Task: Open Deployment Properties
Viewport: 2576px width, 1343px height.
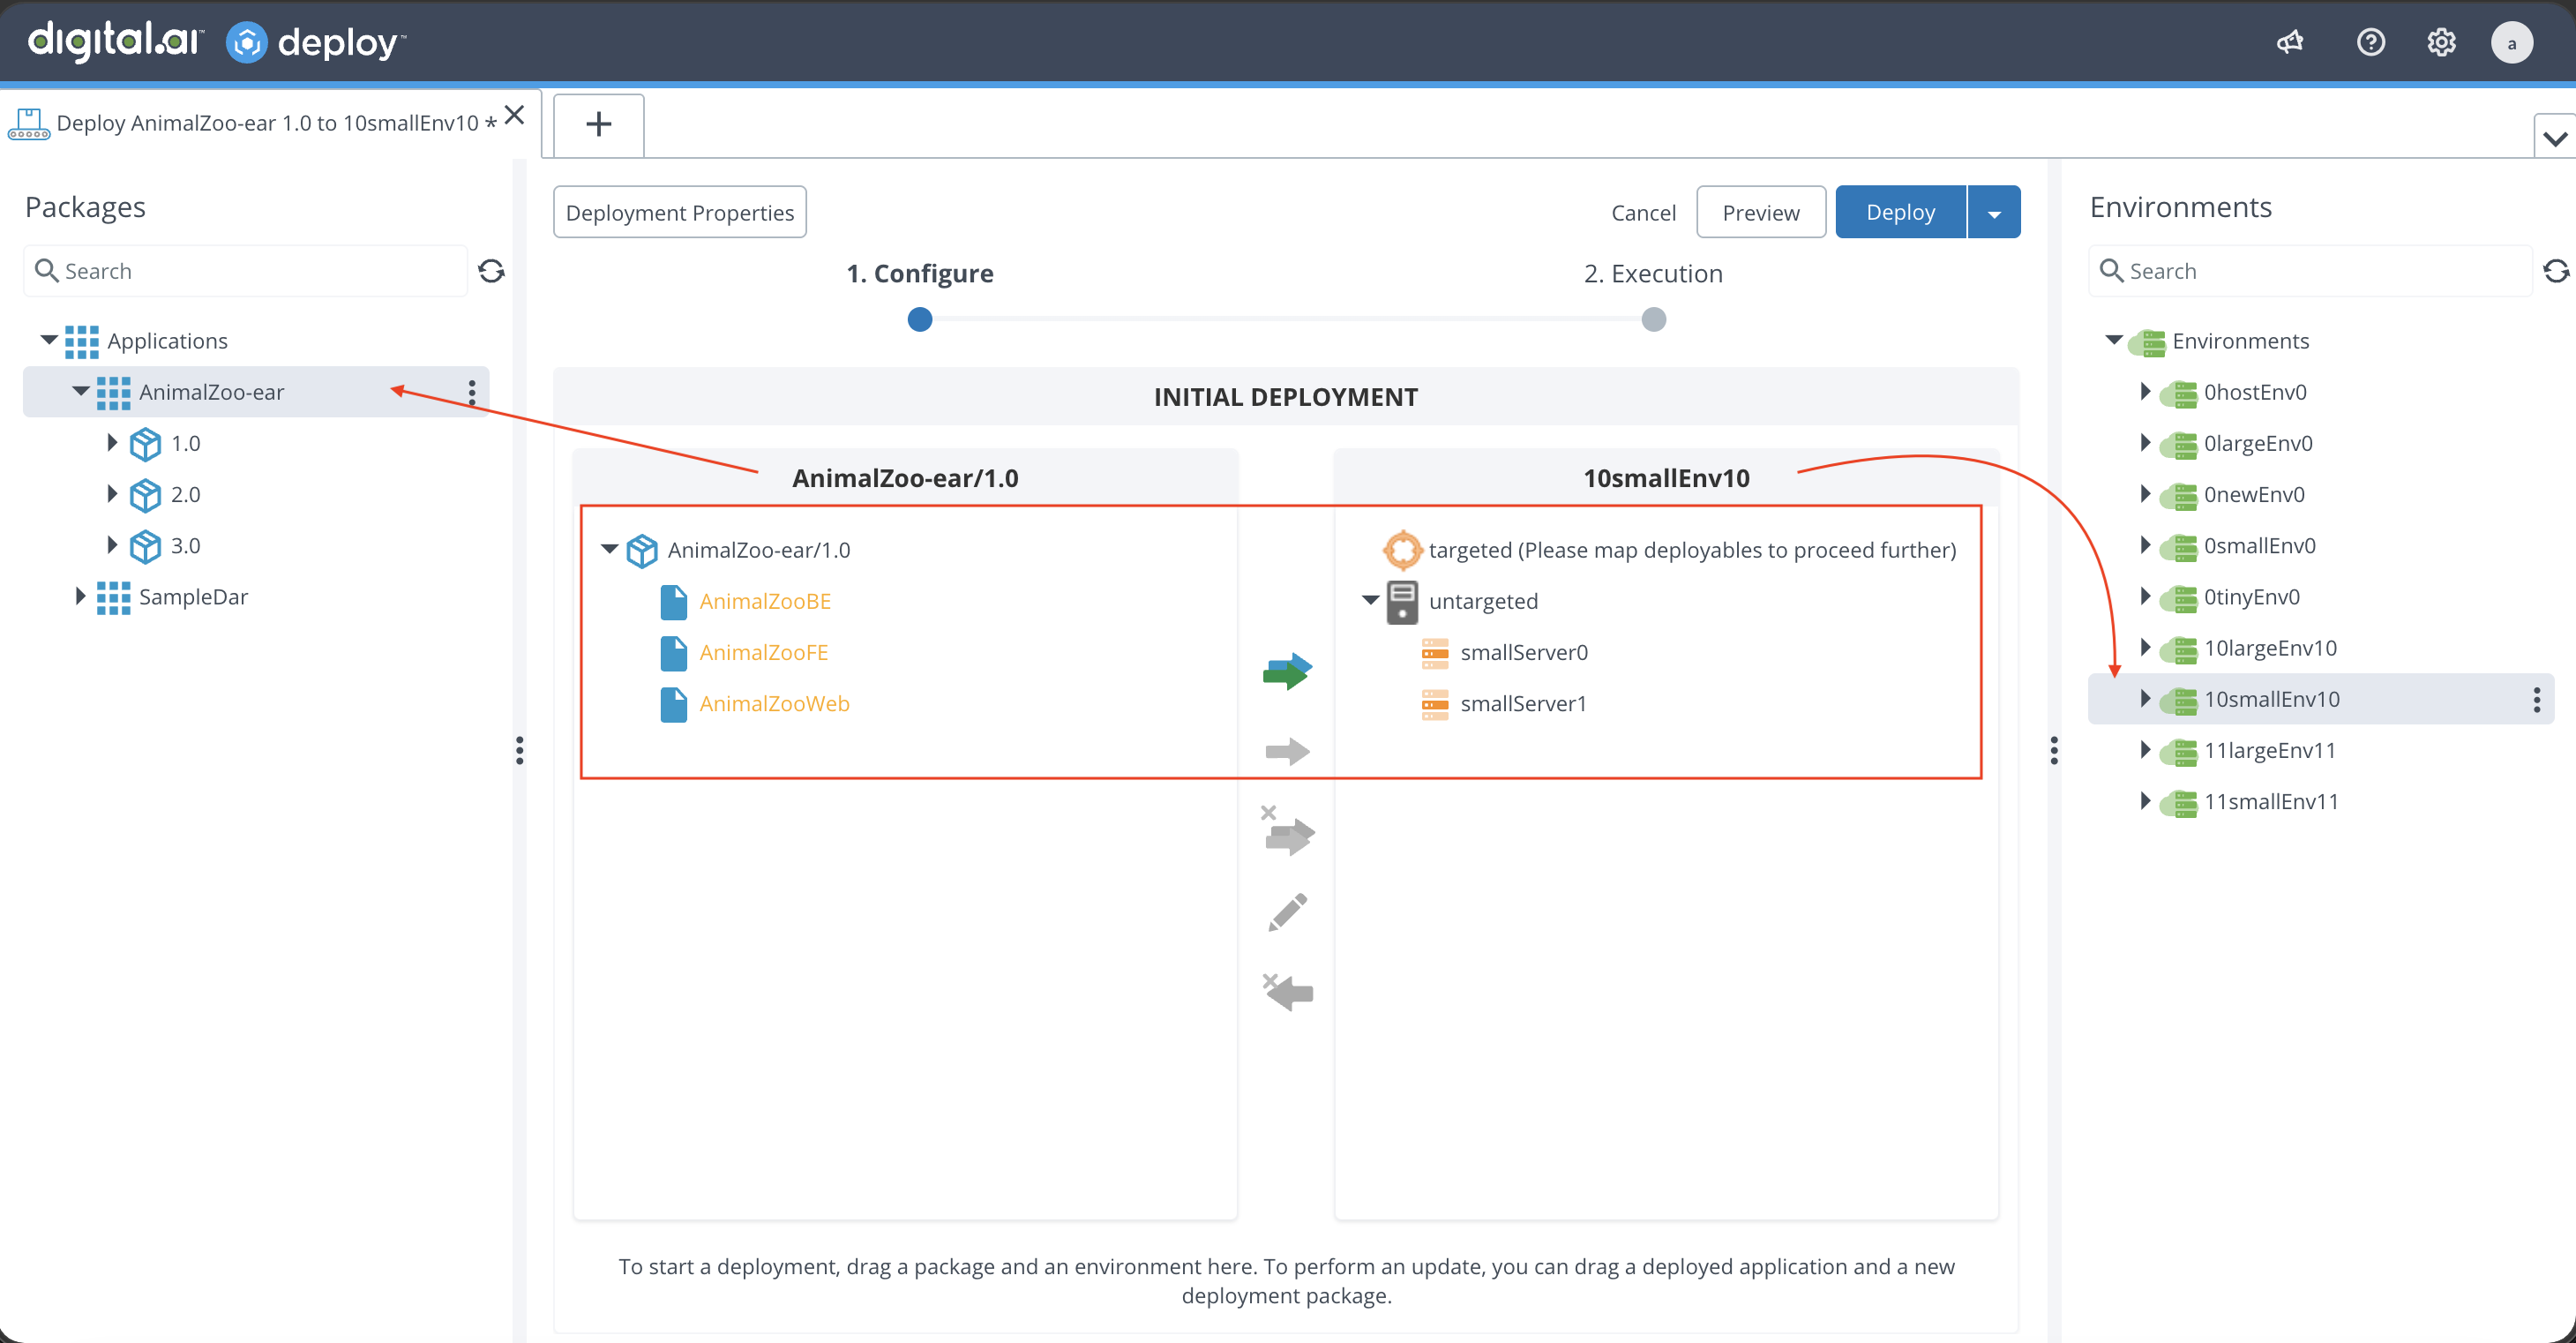Action: point(680,212)
